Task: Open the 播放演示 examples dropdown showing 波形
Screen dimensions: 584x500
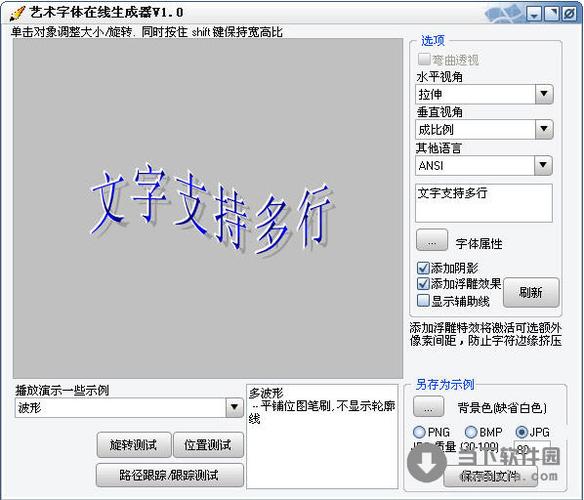Action: (x=129, y=408)
